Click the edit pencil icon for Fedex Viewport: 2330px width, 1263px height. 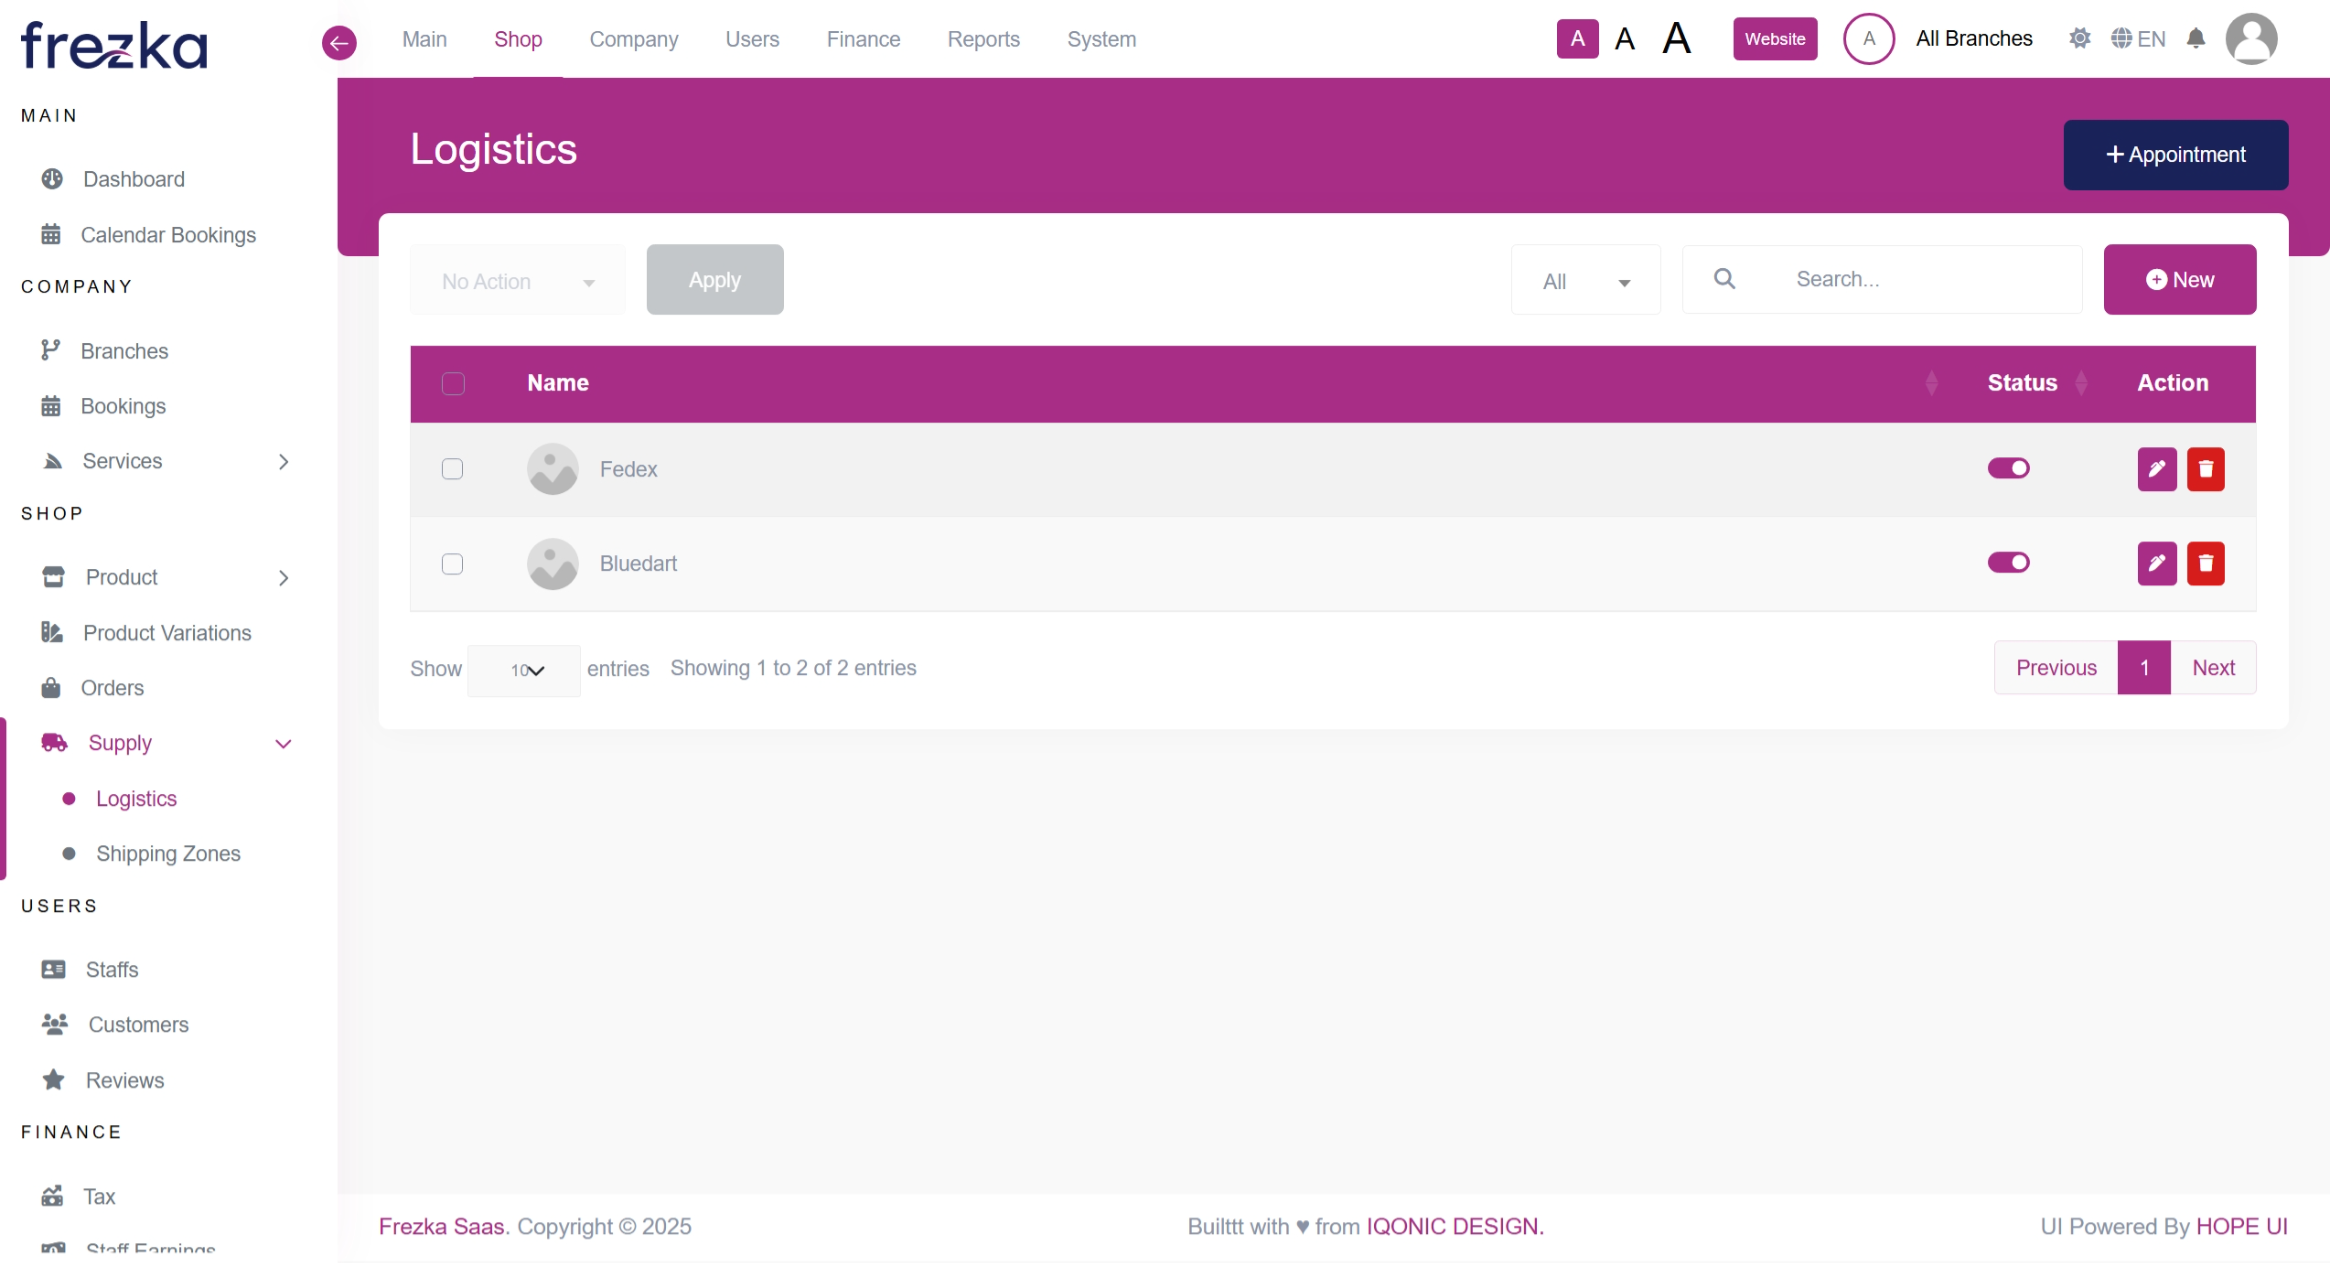pos(2156,469)
